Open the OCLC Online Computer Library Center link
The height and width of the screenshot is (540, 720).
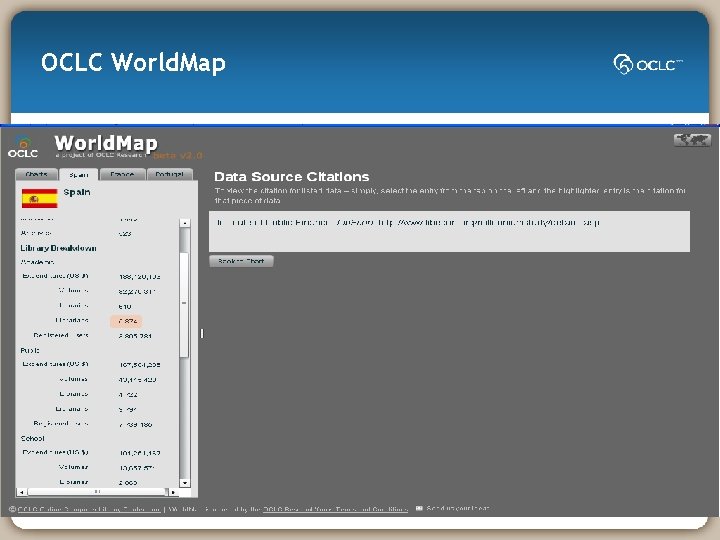pyautogui.click(x=89, y=509)
